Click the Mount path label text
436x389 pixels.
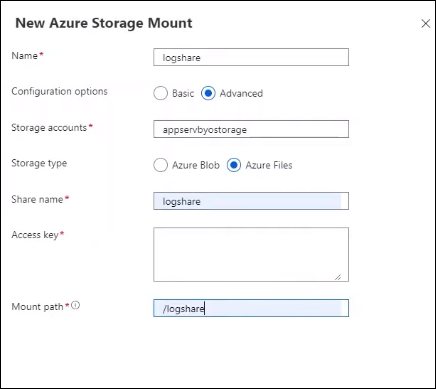(x=37, y=307)
